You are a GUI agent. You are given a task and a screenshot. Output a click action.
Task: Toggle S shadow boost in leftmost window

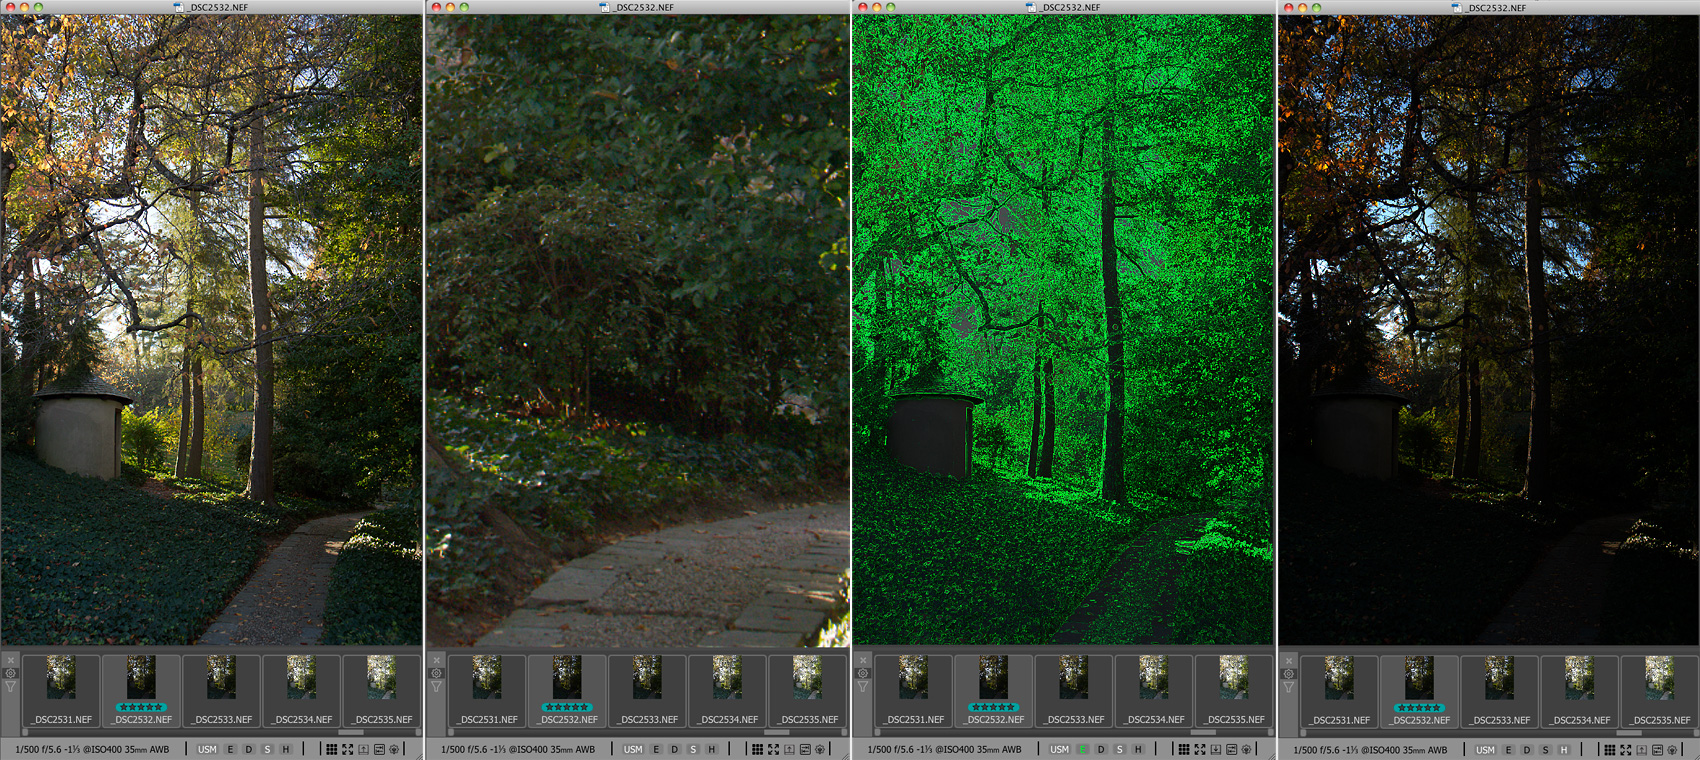click(x=267, y=749)
